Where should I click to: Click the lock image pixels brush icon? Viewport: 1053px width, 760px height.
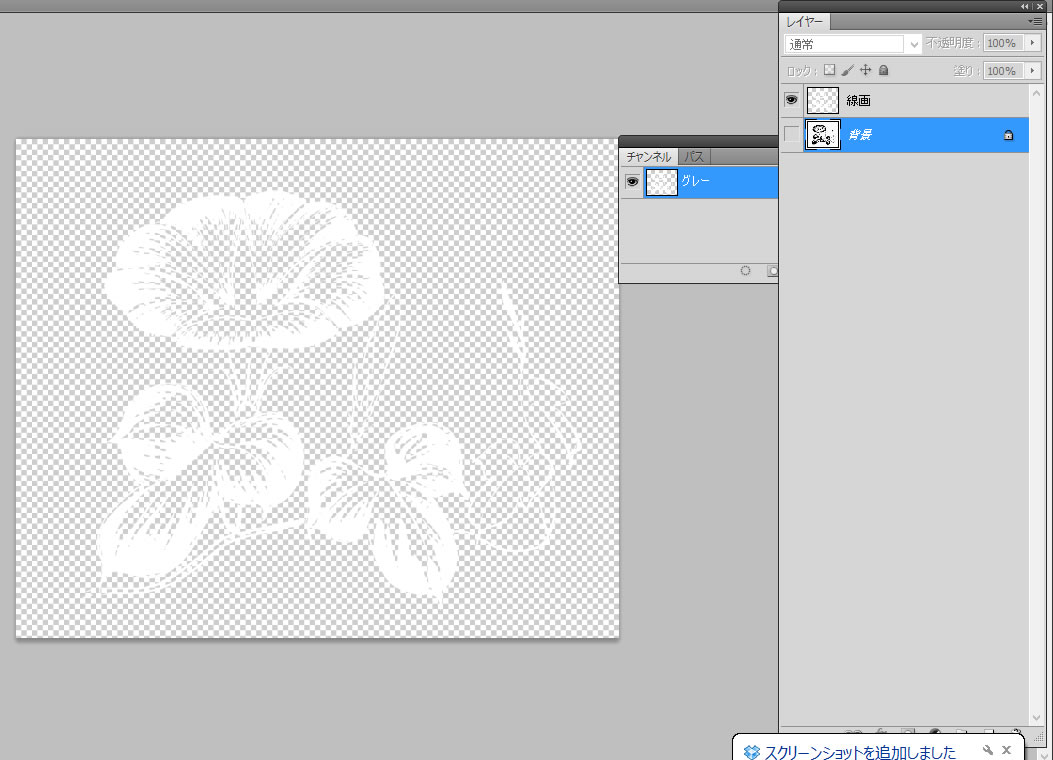(847, 71)
